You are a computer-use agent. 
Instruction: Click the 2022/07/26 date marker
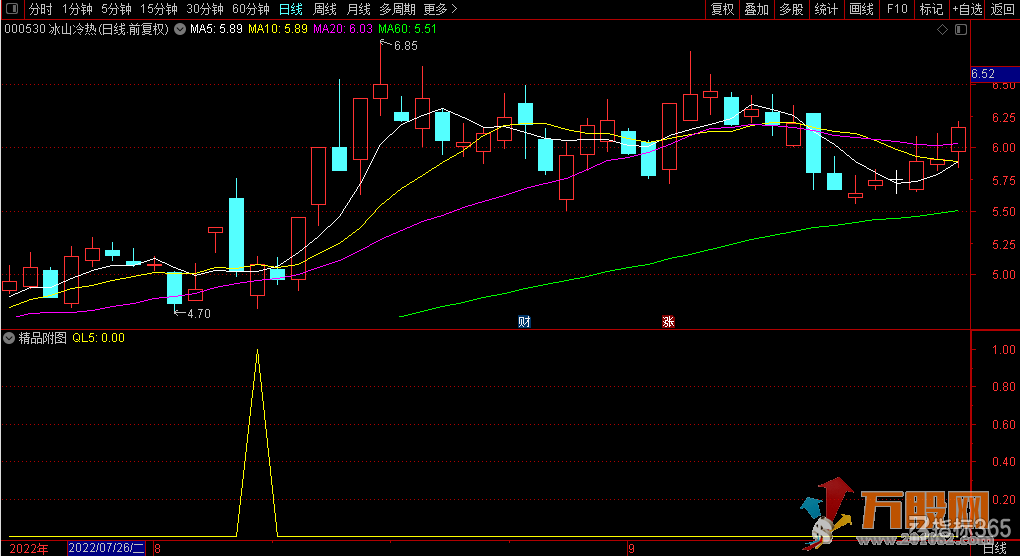(x=106, y=548)
